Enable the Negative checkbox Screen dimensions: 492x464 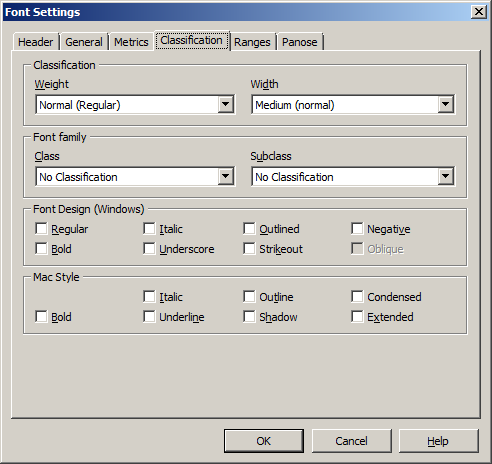pyautogui.click(x=357, y=229)
